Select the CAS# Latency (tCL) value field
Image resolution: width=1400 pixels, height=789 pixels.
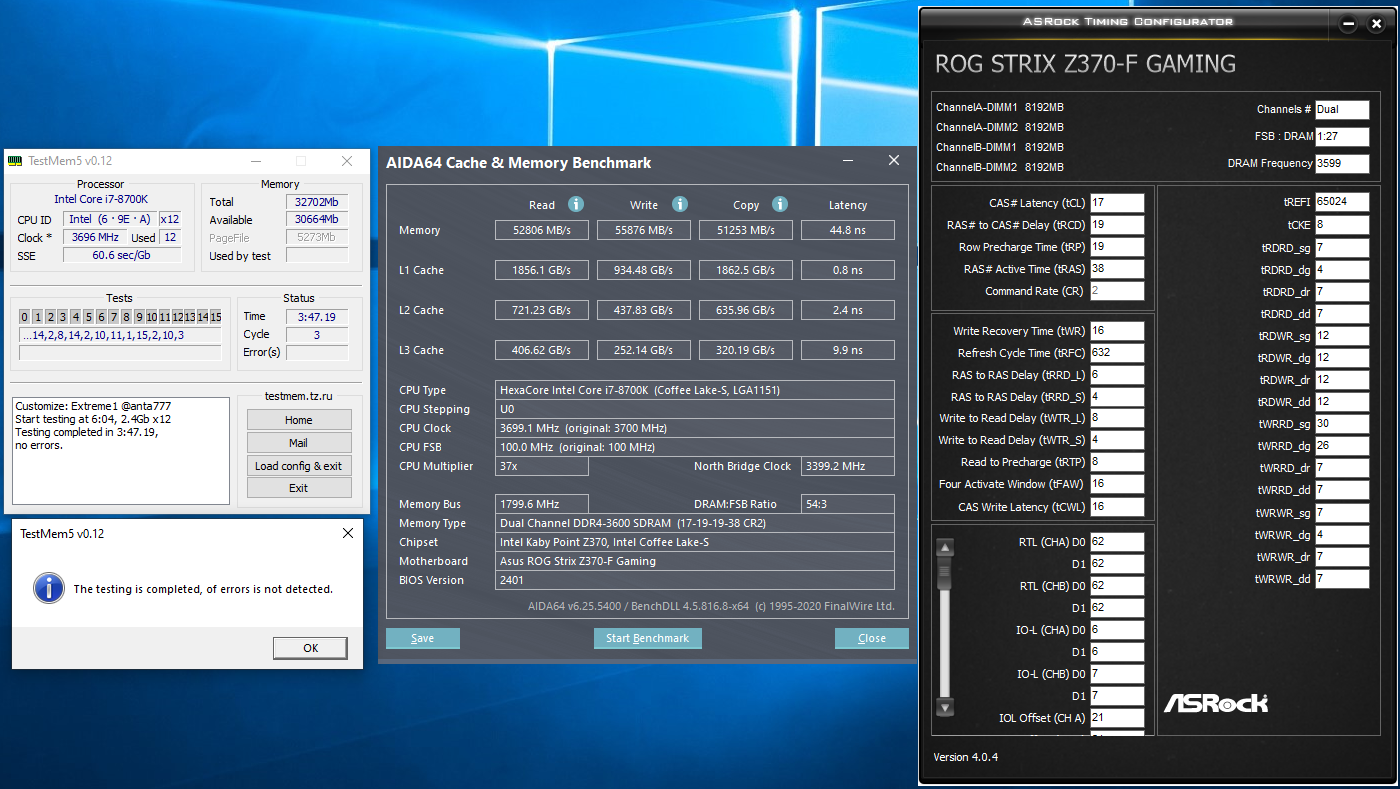(1117, 203)
